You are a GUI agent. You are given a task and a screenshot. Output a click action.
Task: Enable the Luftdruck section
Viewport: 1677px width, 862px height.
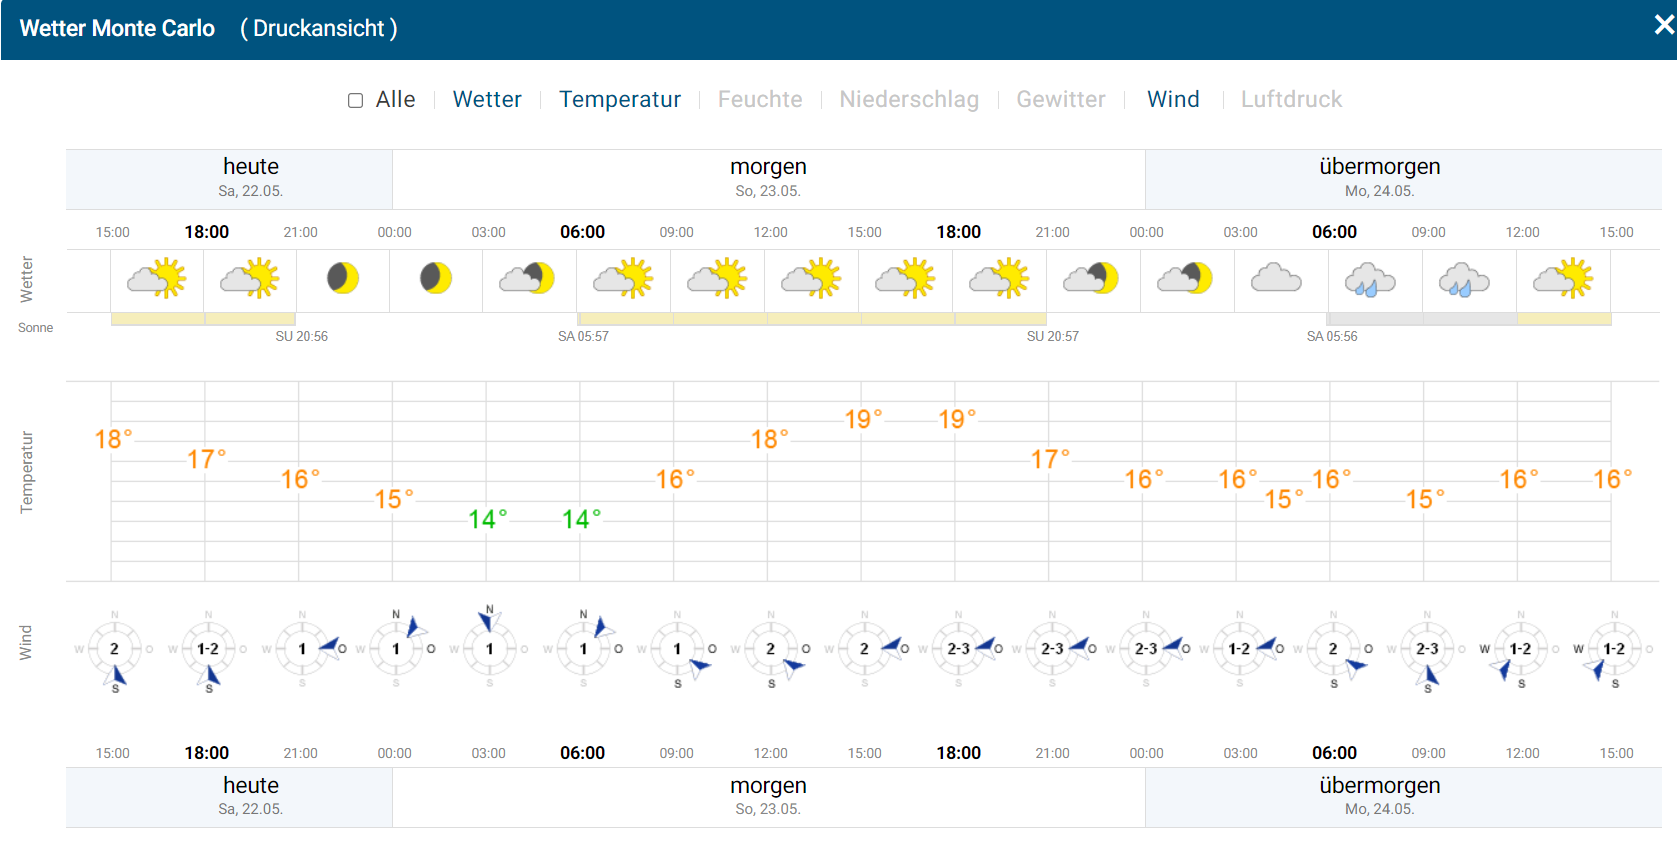point(1291,99)
